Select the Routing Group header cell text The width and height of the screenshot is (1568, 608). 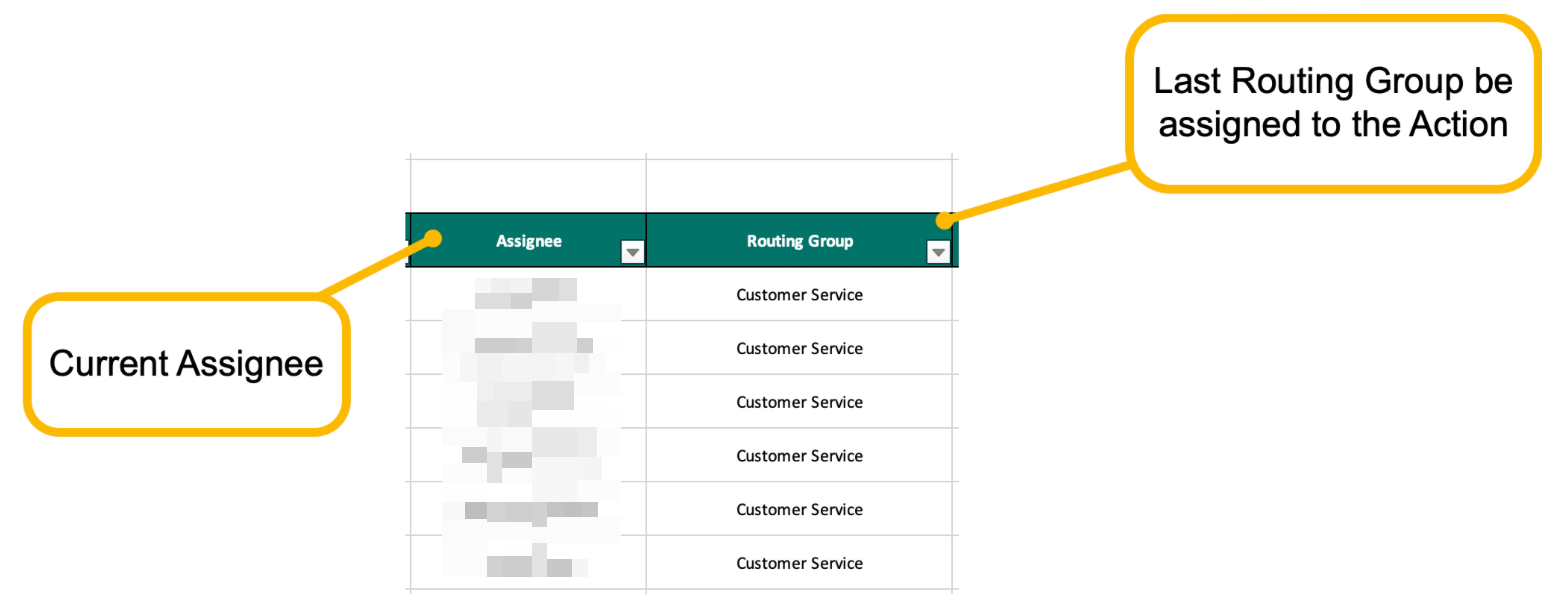pos(799,241)
